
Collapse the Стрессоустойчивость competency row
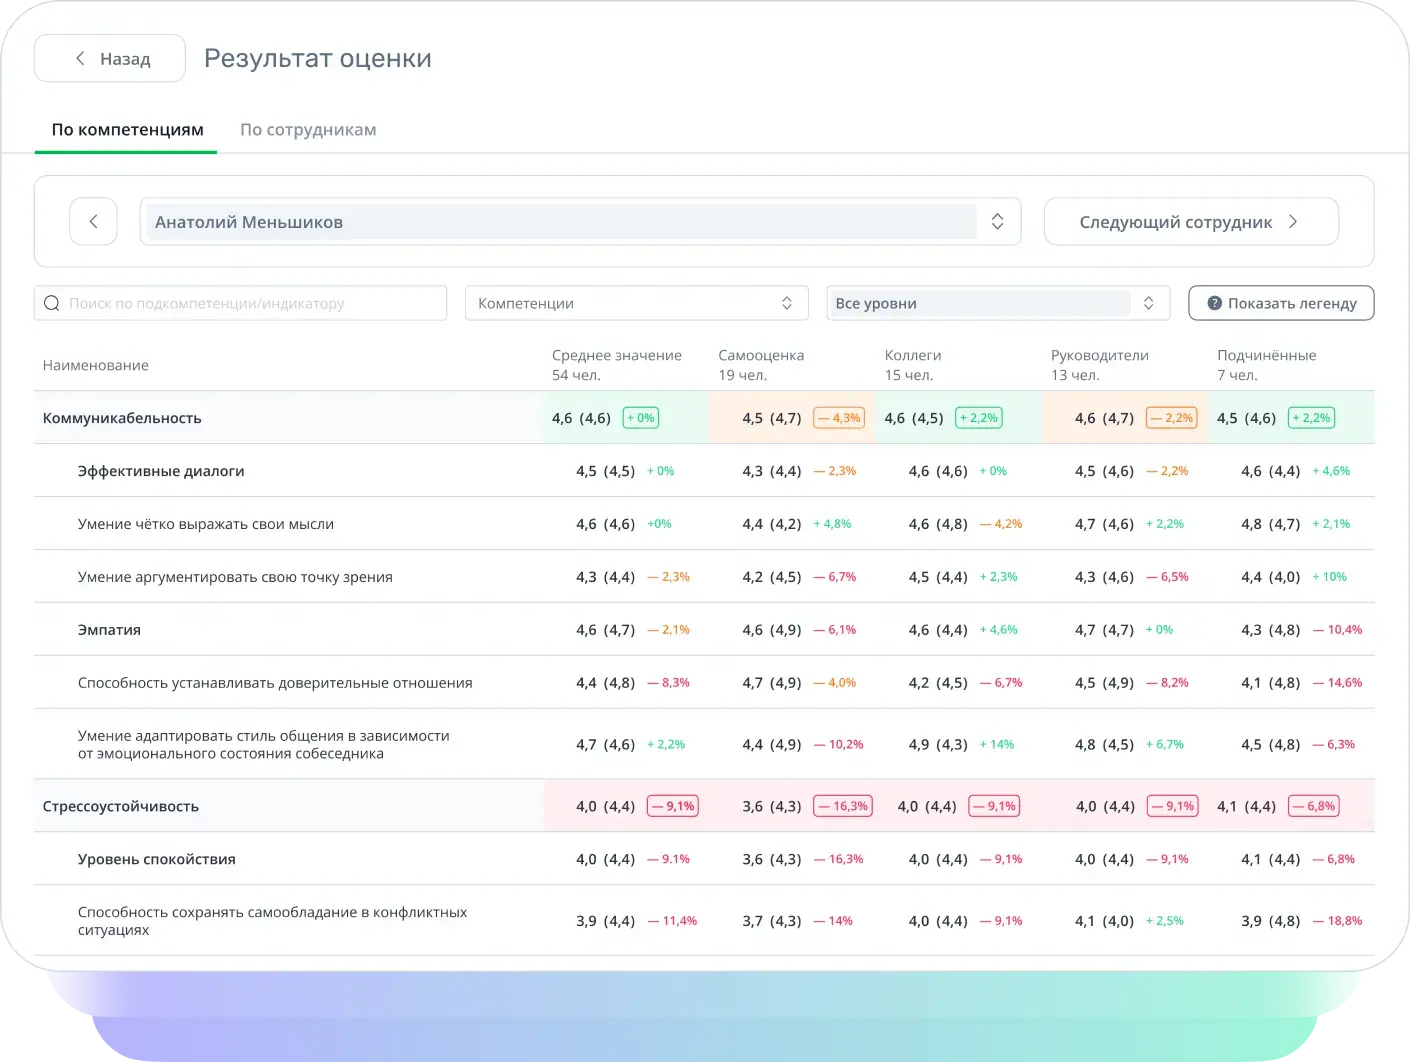coord(704,806)
